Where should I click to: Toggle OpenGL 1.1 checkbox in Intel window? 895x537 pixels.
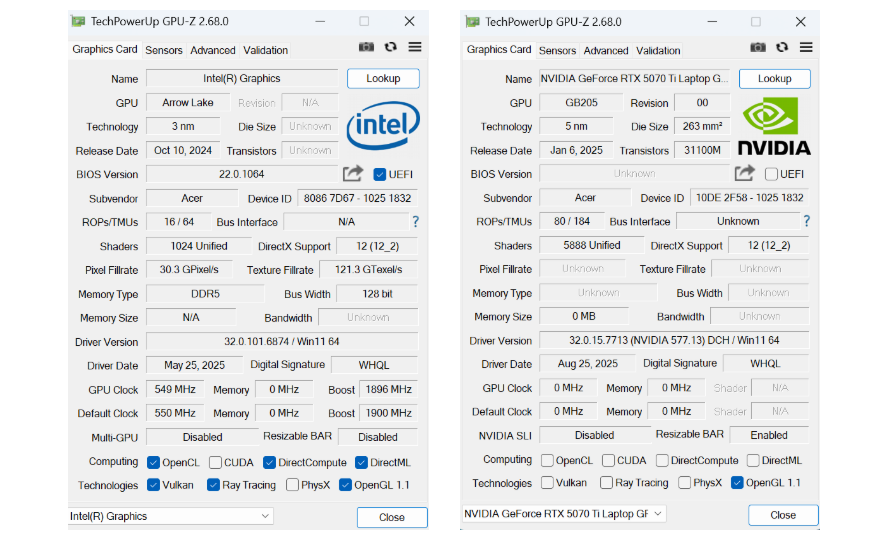coord(345,485)
